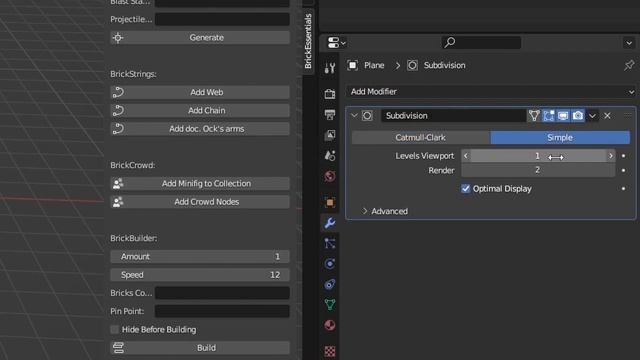
Task: Open the properties options dropdown arrow
Action: point(629,43)
